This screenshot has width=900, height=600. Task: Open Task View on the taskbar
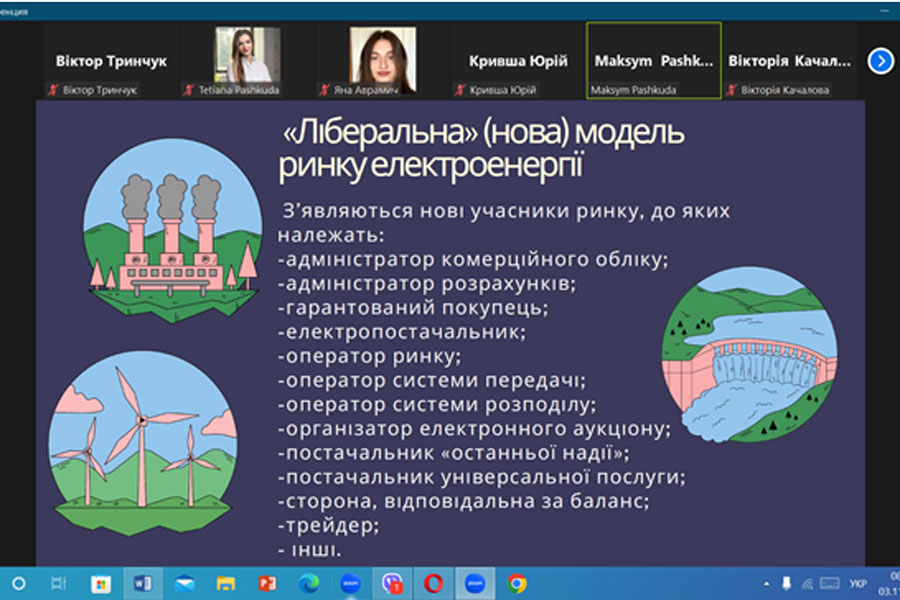[x=59, y=583]
